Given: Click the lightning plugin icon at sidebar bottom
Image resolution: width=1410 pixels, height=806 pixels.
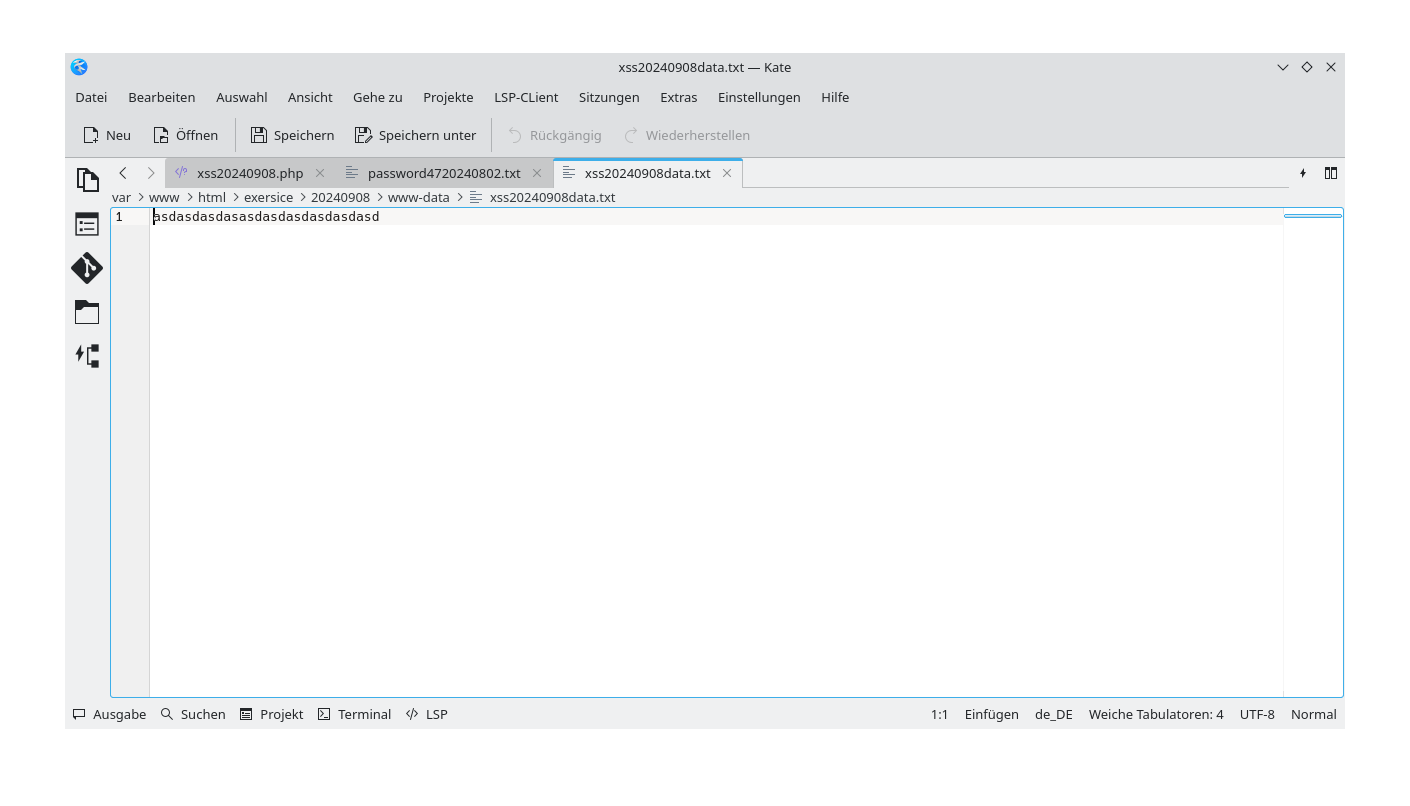Looking at the screenshot, I should pyautogui.click(x=87, y=355).
